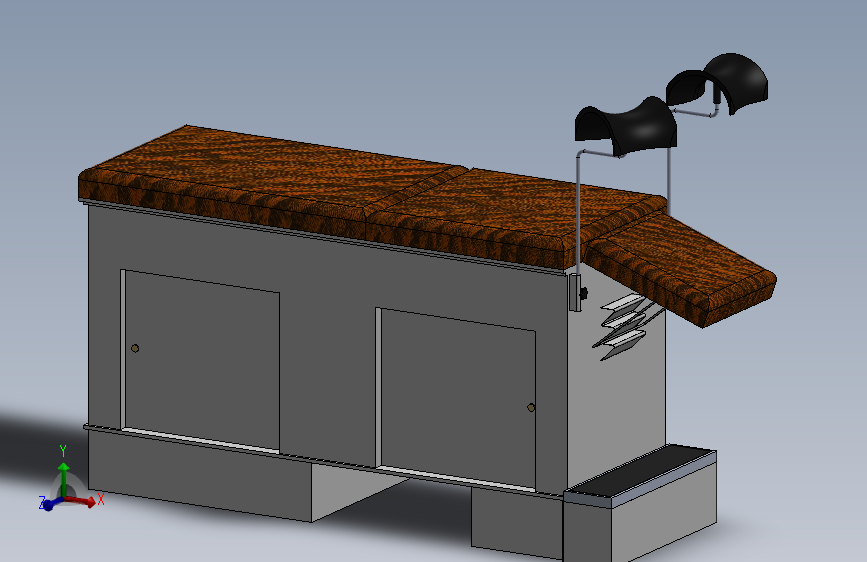The width and height of the screenshot is (867, 562).
Task: Click the blue Z axis of the triad
Action: coord(51,504)
